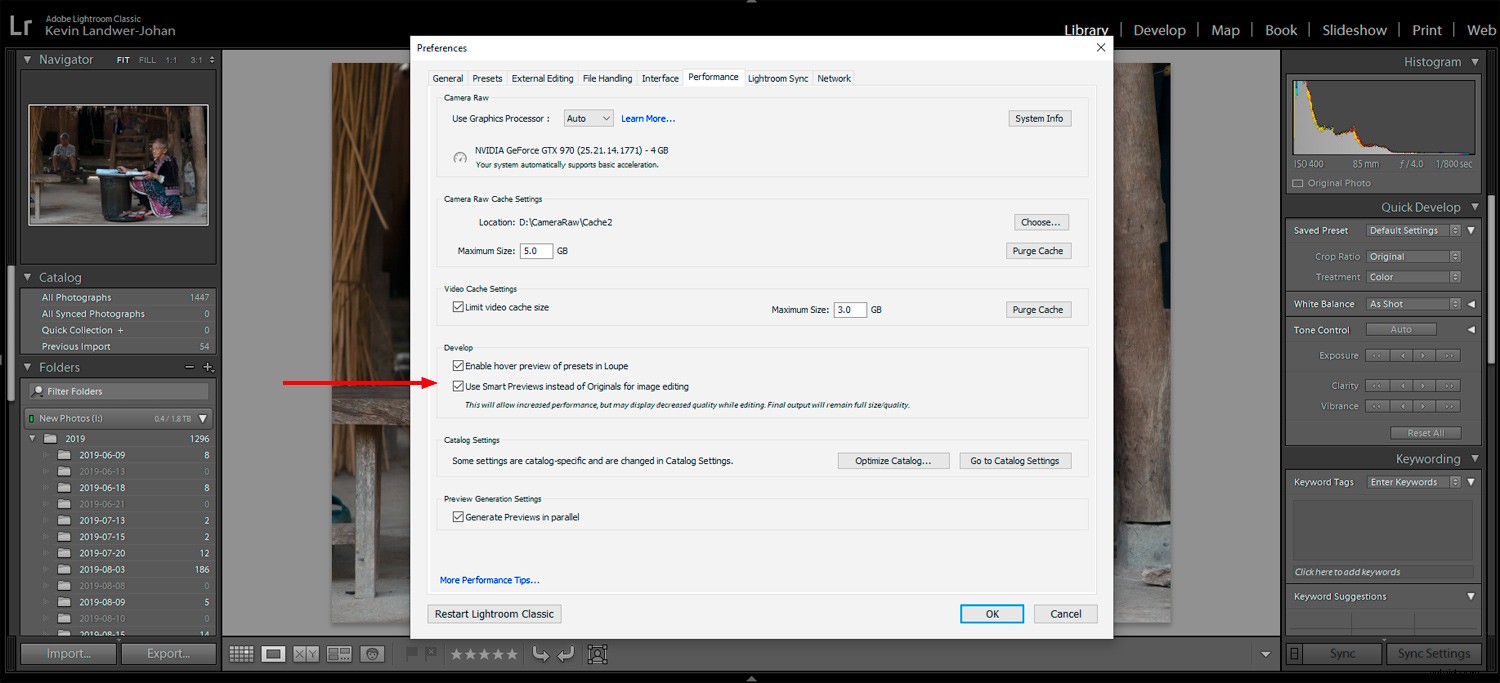Open Compare view from the toolbar

click(x=305, y=653)
